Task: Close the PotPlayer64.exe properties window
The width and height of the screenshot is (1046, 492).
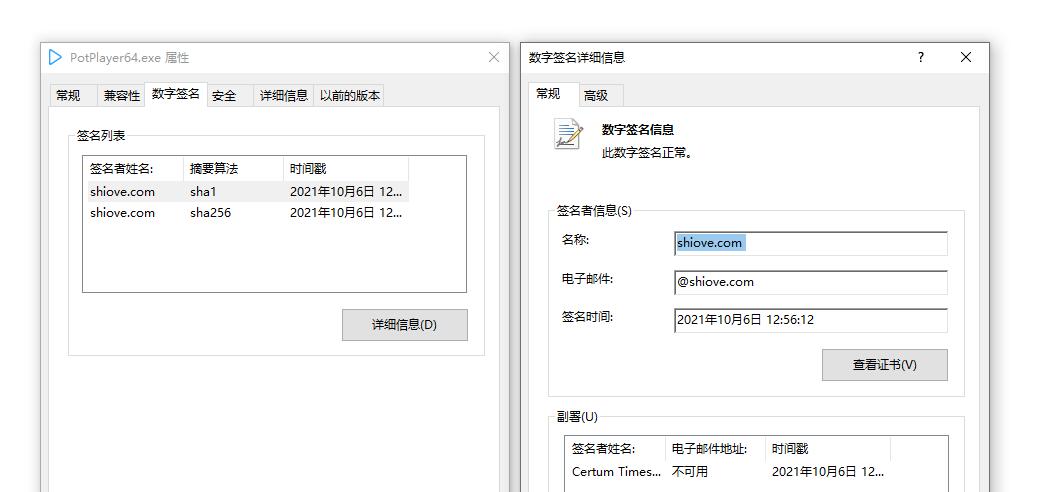Action: coord(494,57)
